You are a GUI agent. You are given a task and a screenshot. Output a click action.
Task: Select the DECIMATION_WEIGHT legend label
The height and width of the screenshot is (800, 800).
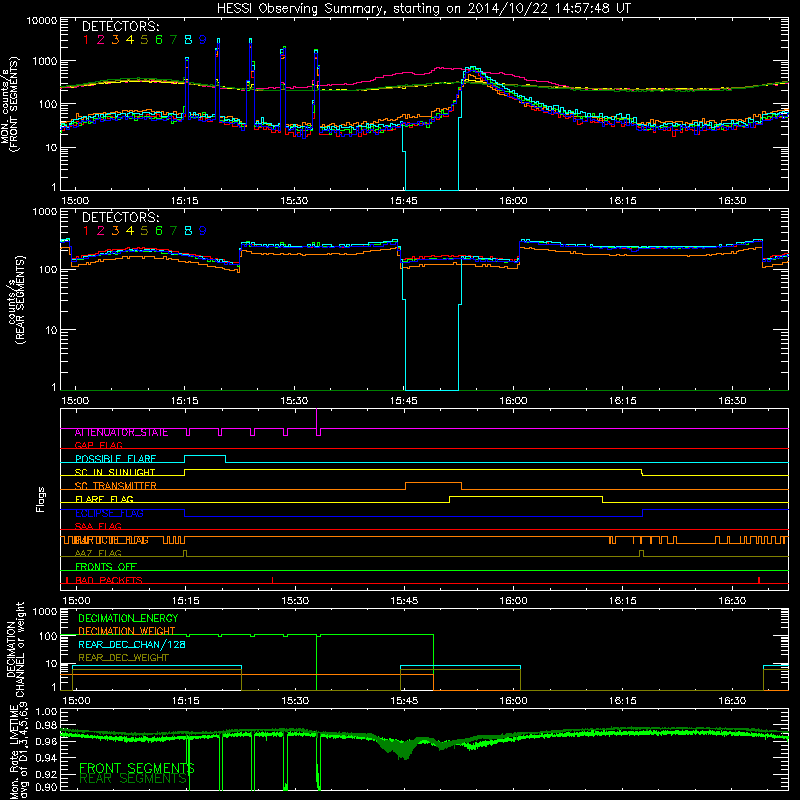coord(127,631)
